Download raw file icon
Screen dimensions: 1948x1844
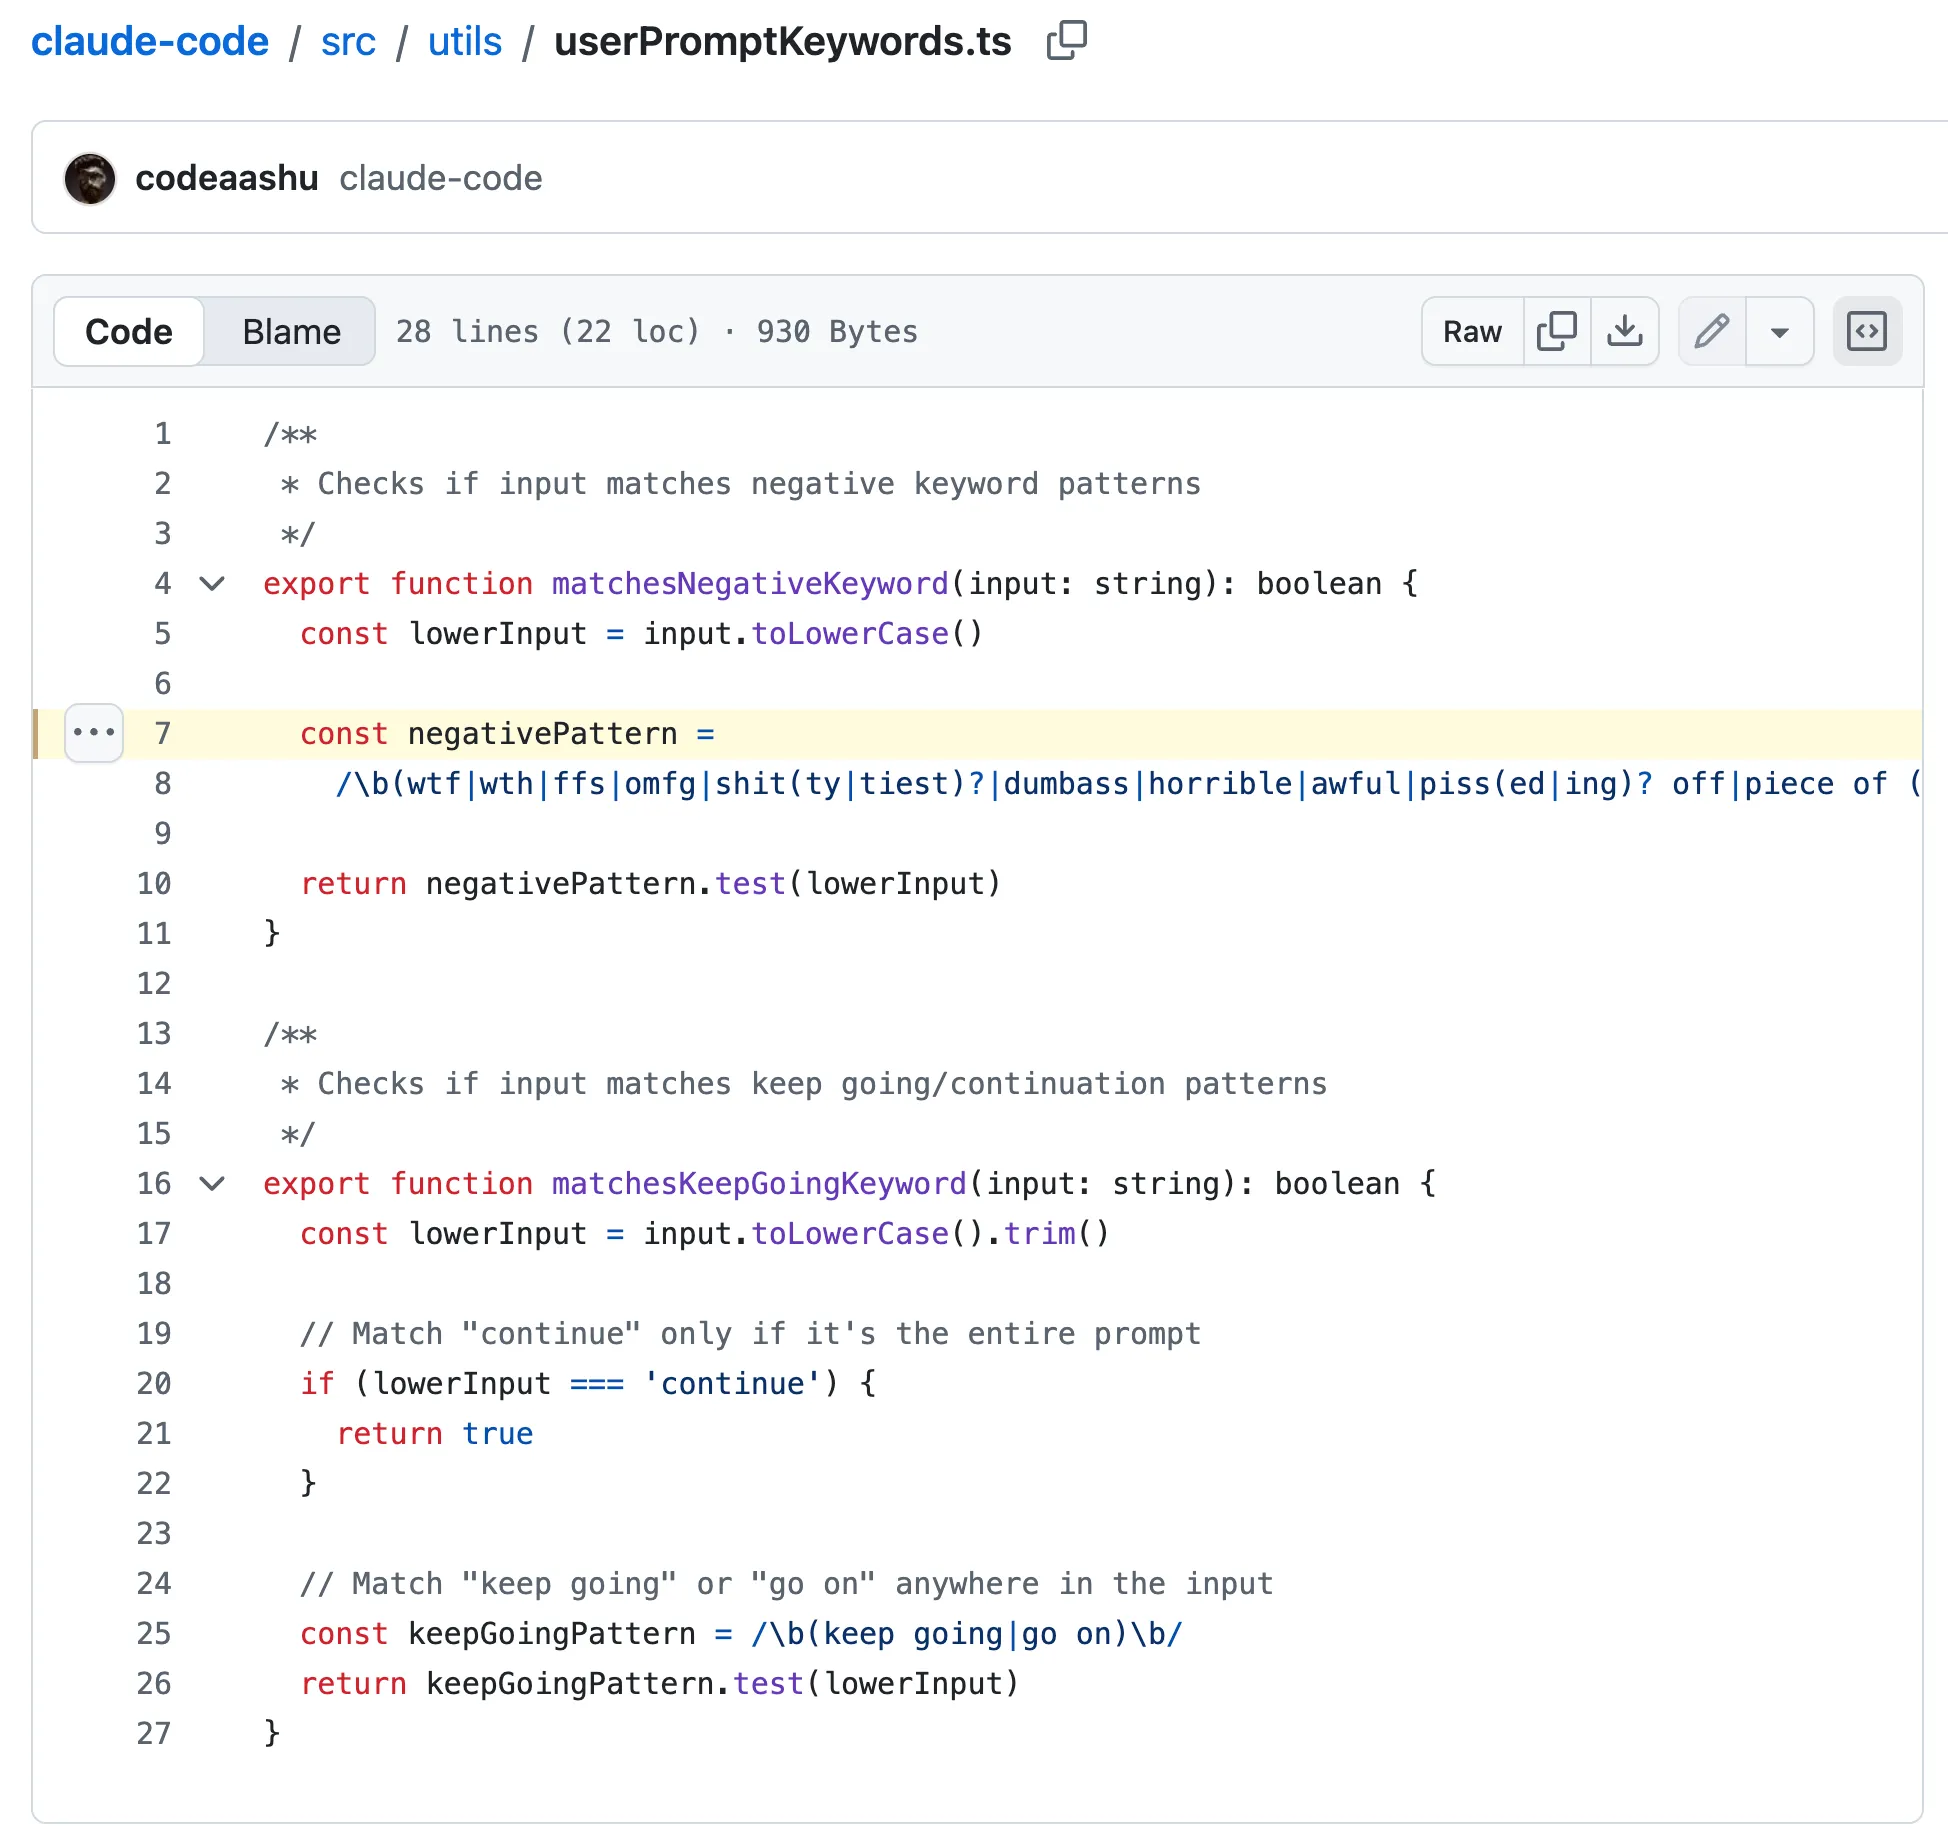[x=1624, y=331]
